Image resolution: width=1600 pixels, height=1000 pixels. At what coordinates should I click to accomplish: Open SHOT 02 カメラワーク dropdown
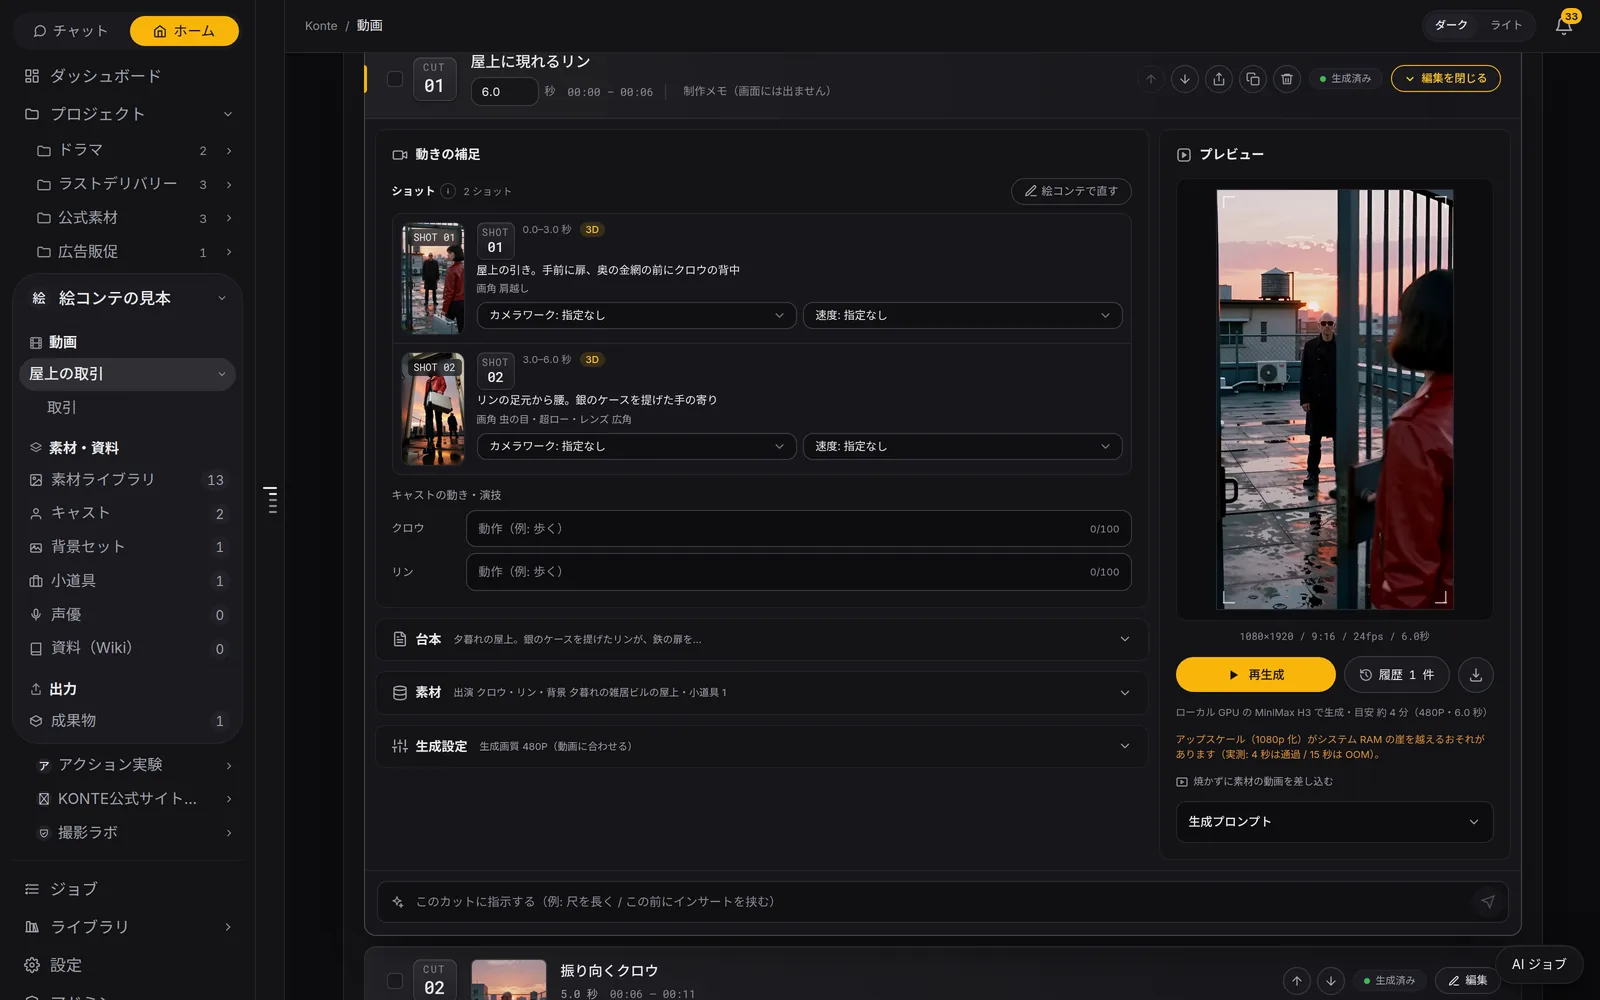coord(636,446)
